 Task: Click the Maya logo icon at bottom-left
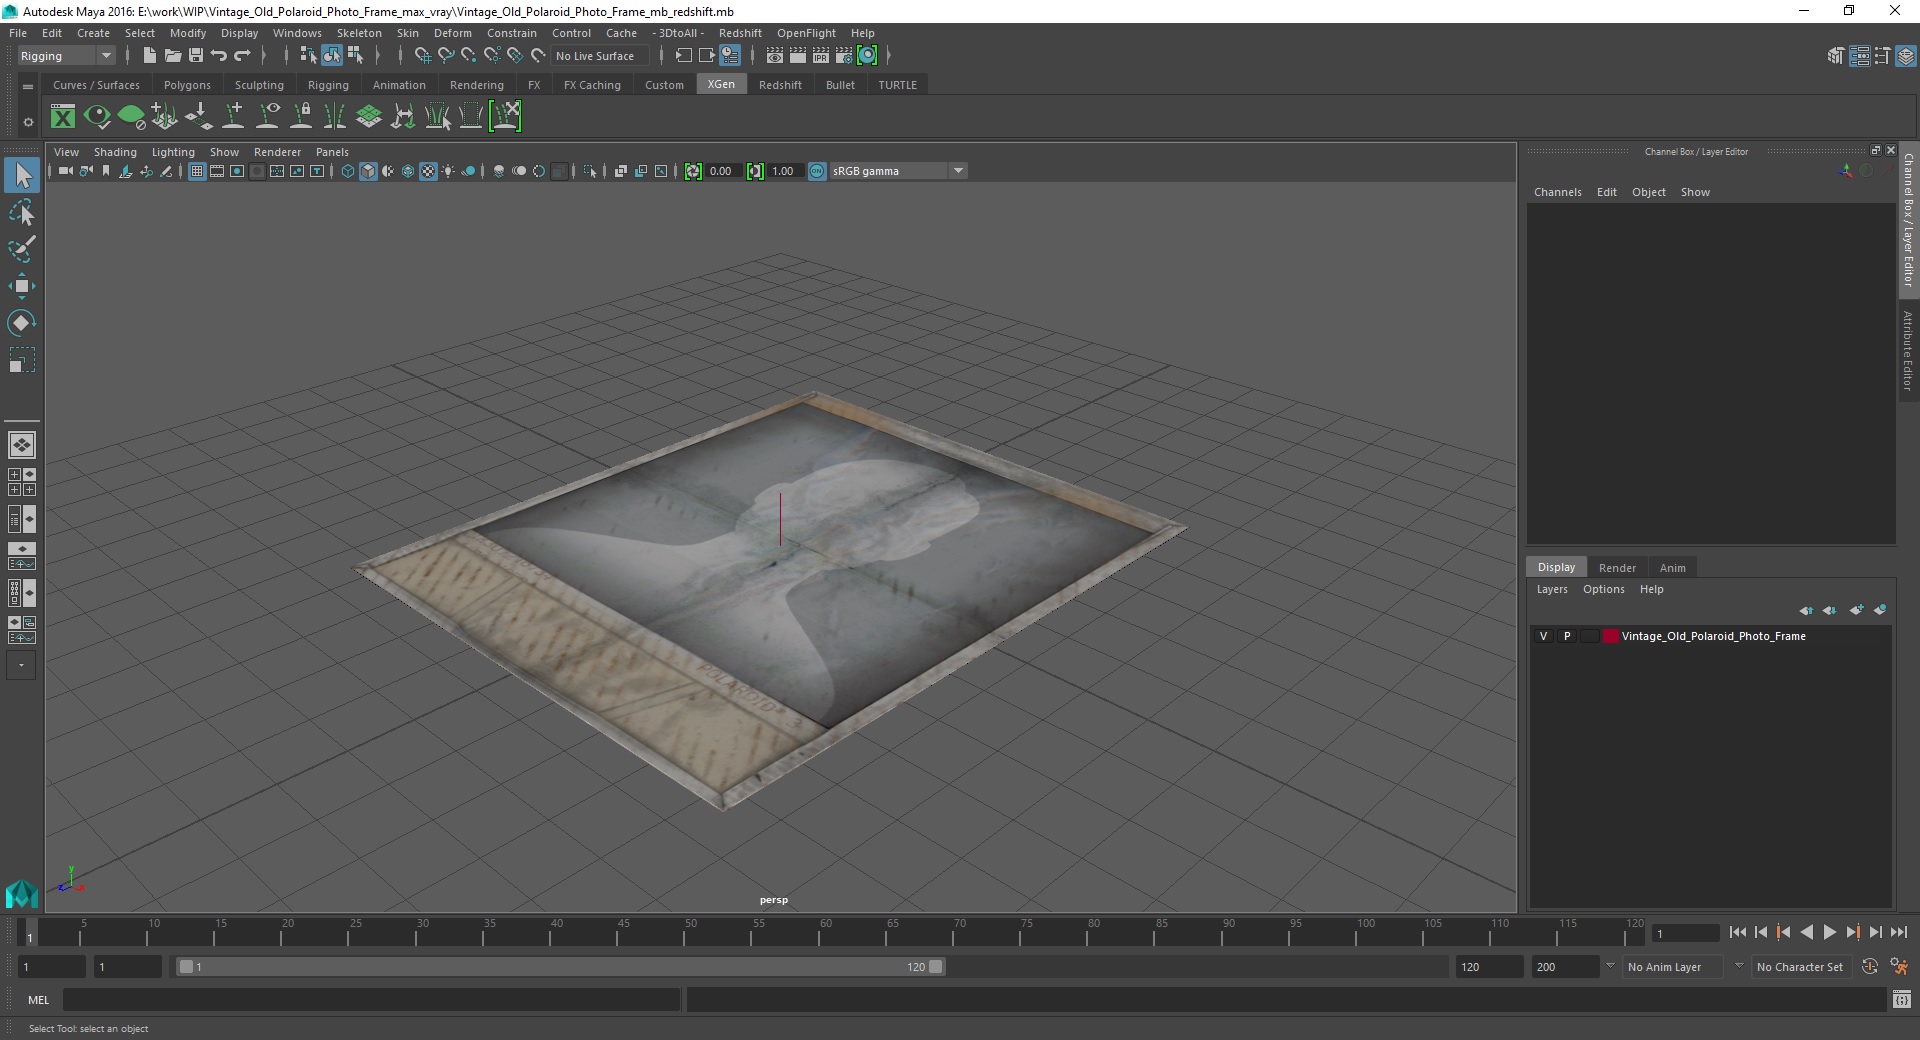(x=21, y=893)
